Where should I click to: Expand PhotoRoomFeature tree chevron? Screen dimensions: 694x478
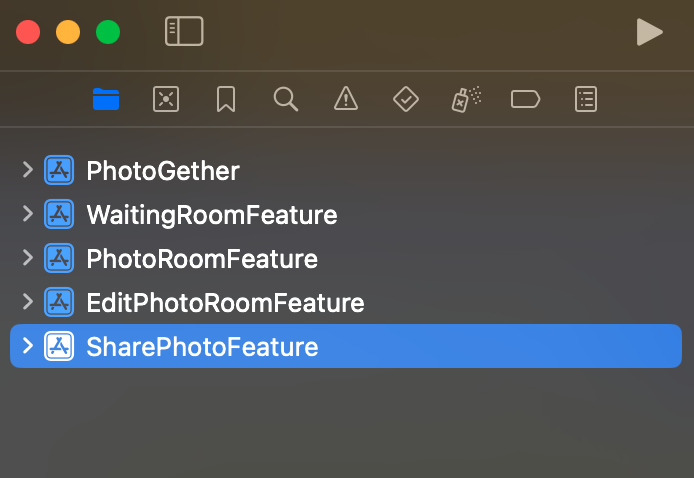point(28,258)
